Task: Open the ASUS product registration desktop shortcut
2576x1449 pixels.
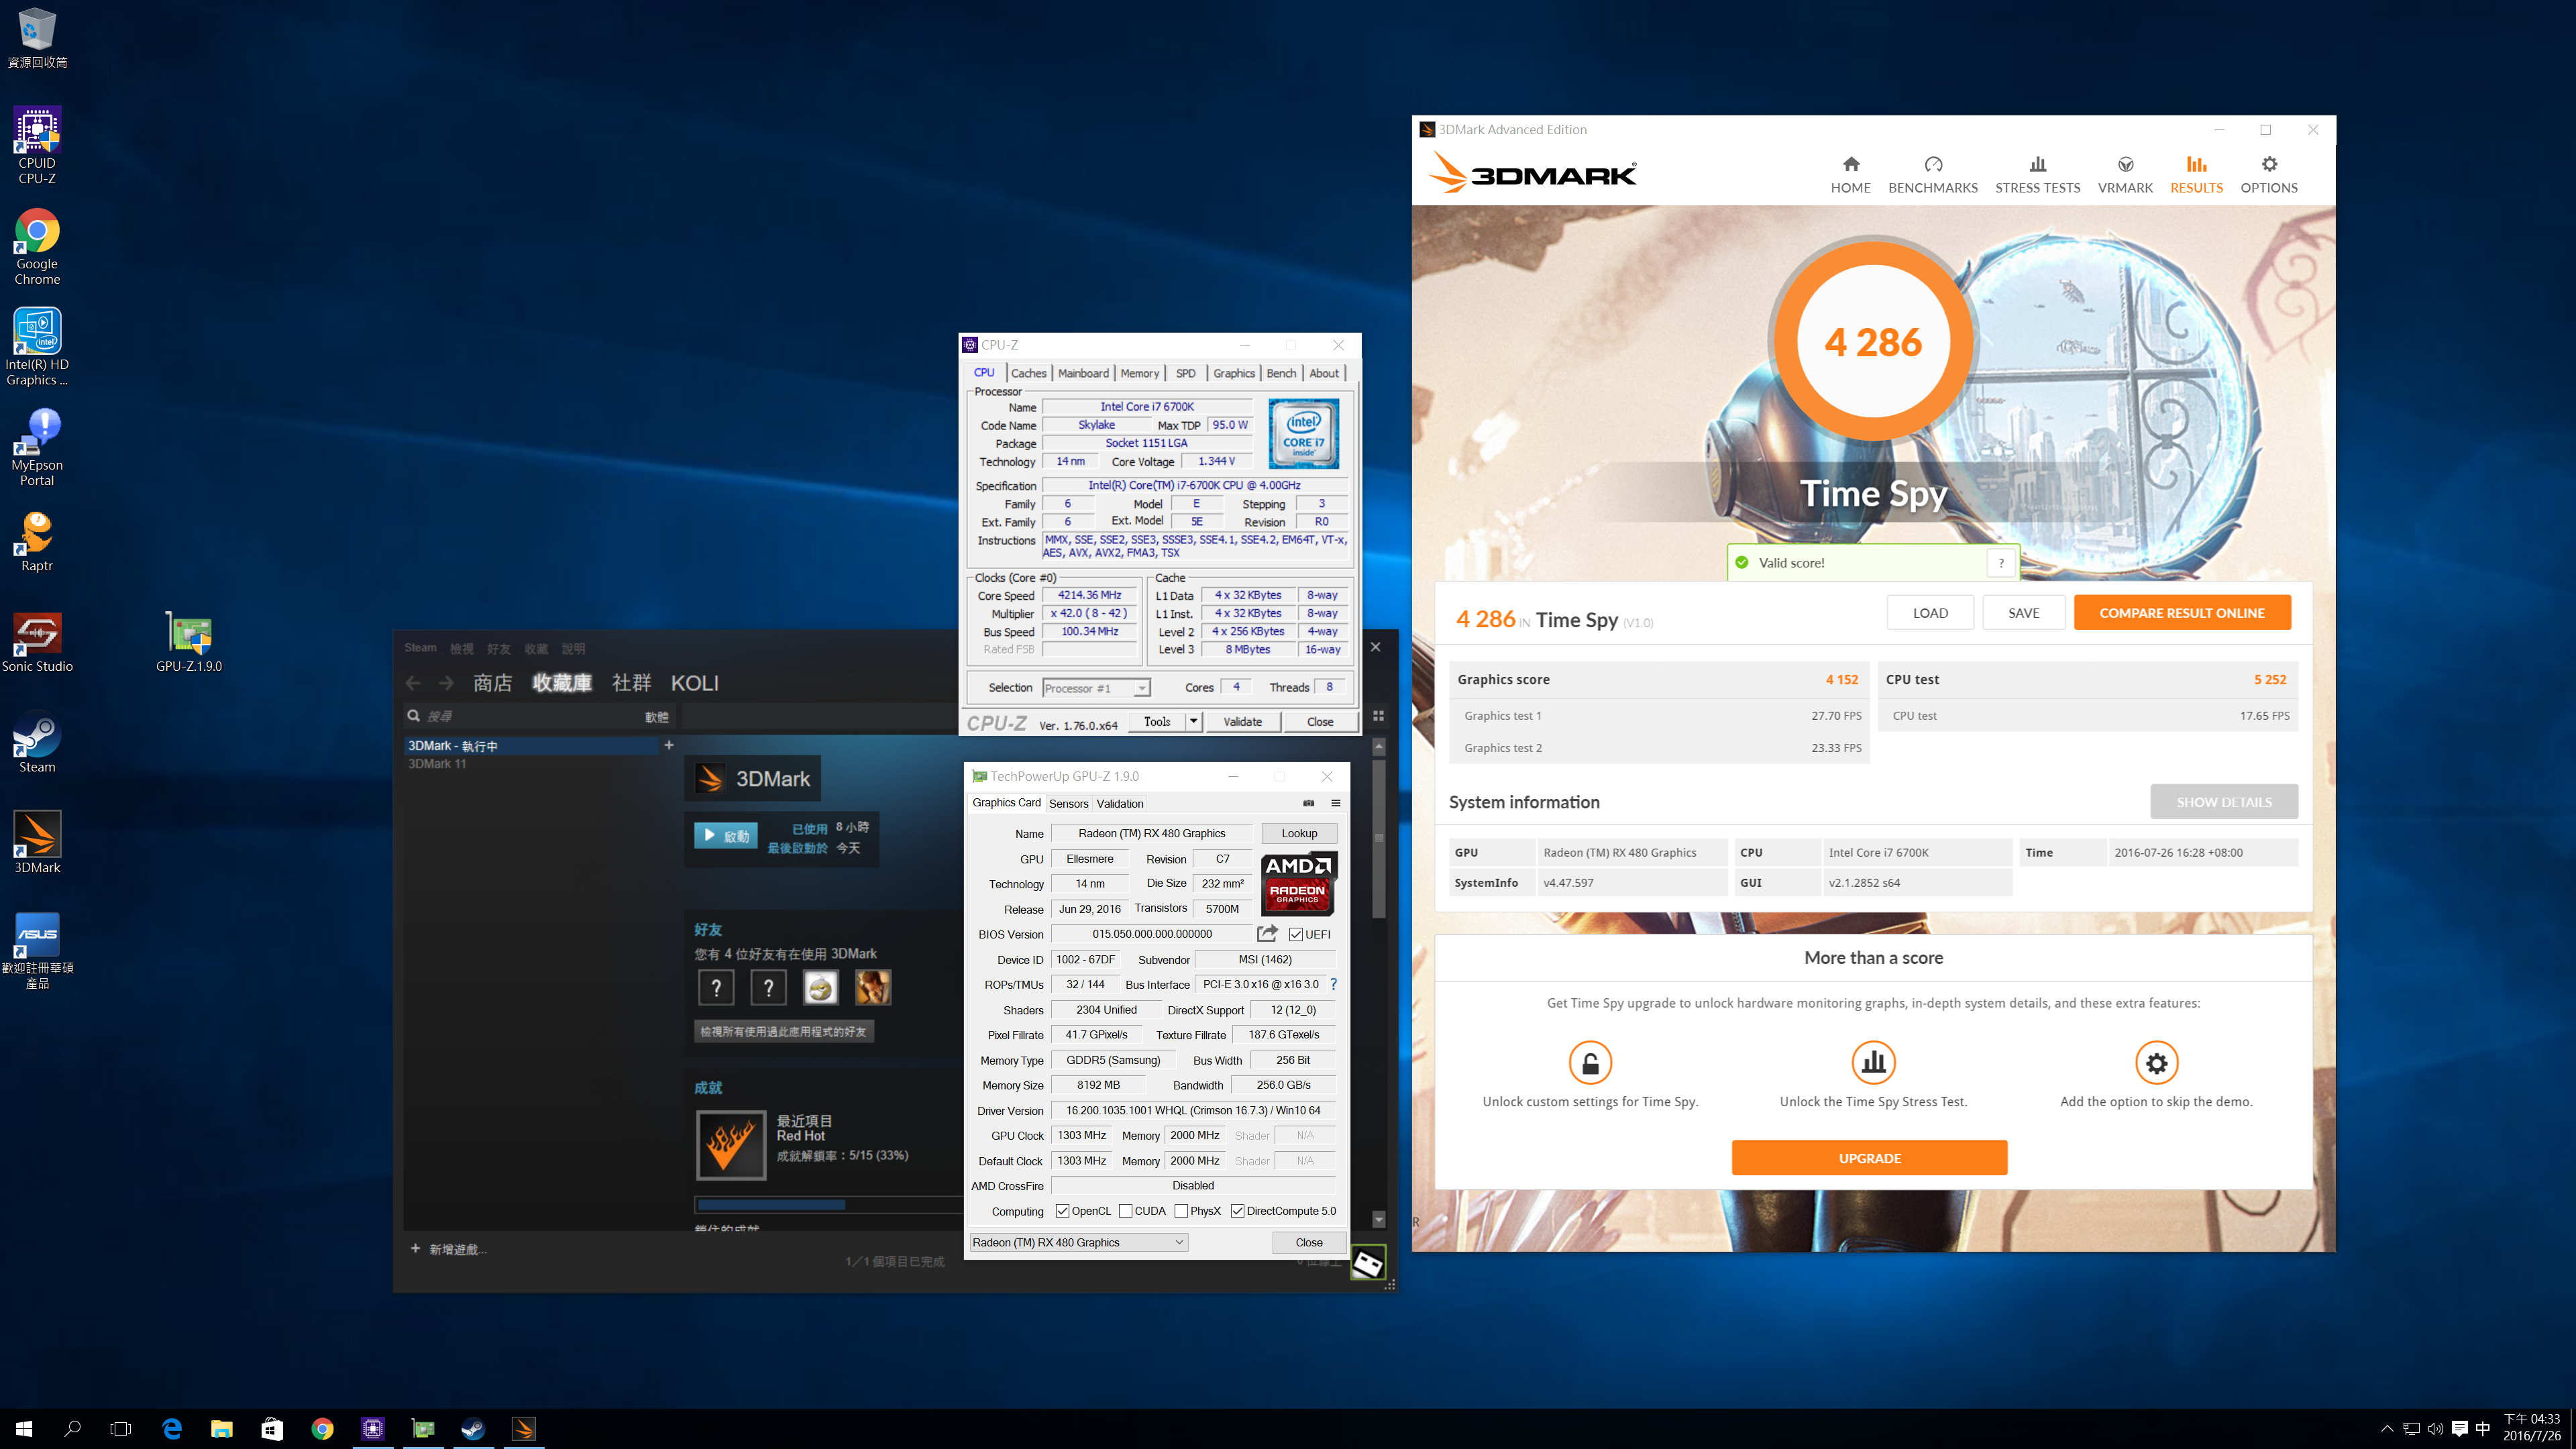Action: click(37, 950)
